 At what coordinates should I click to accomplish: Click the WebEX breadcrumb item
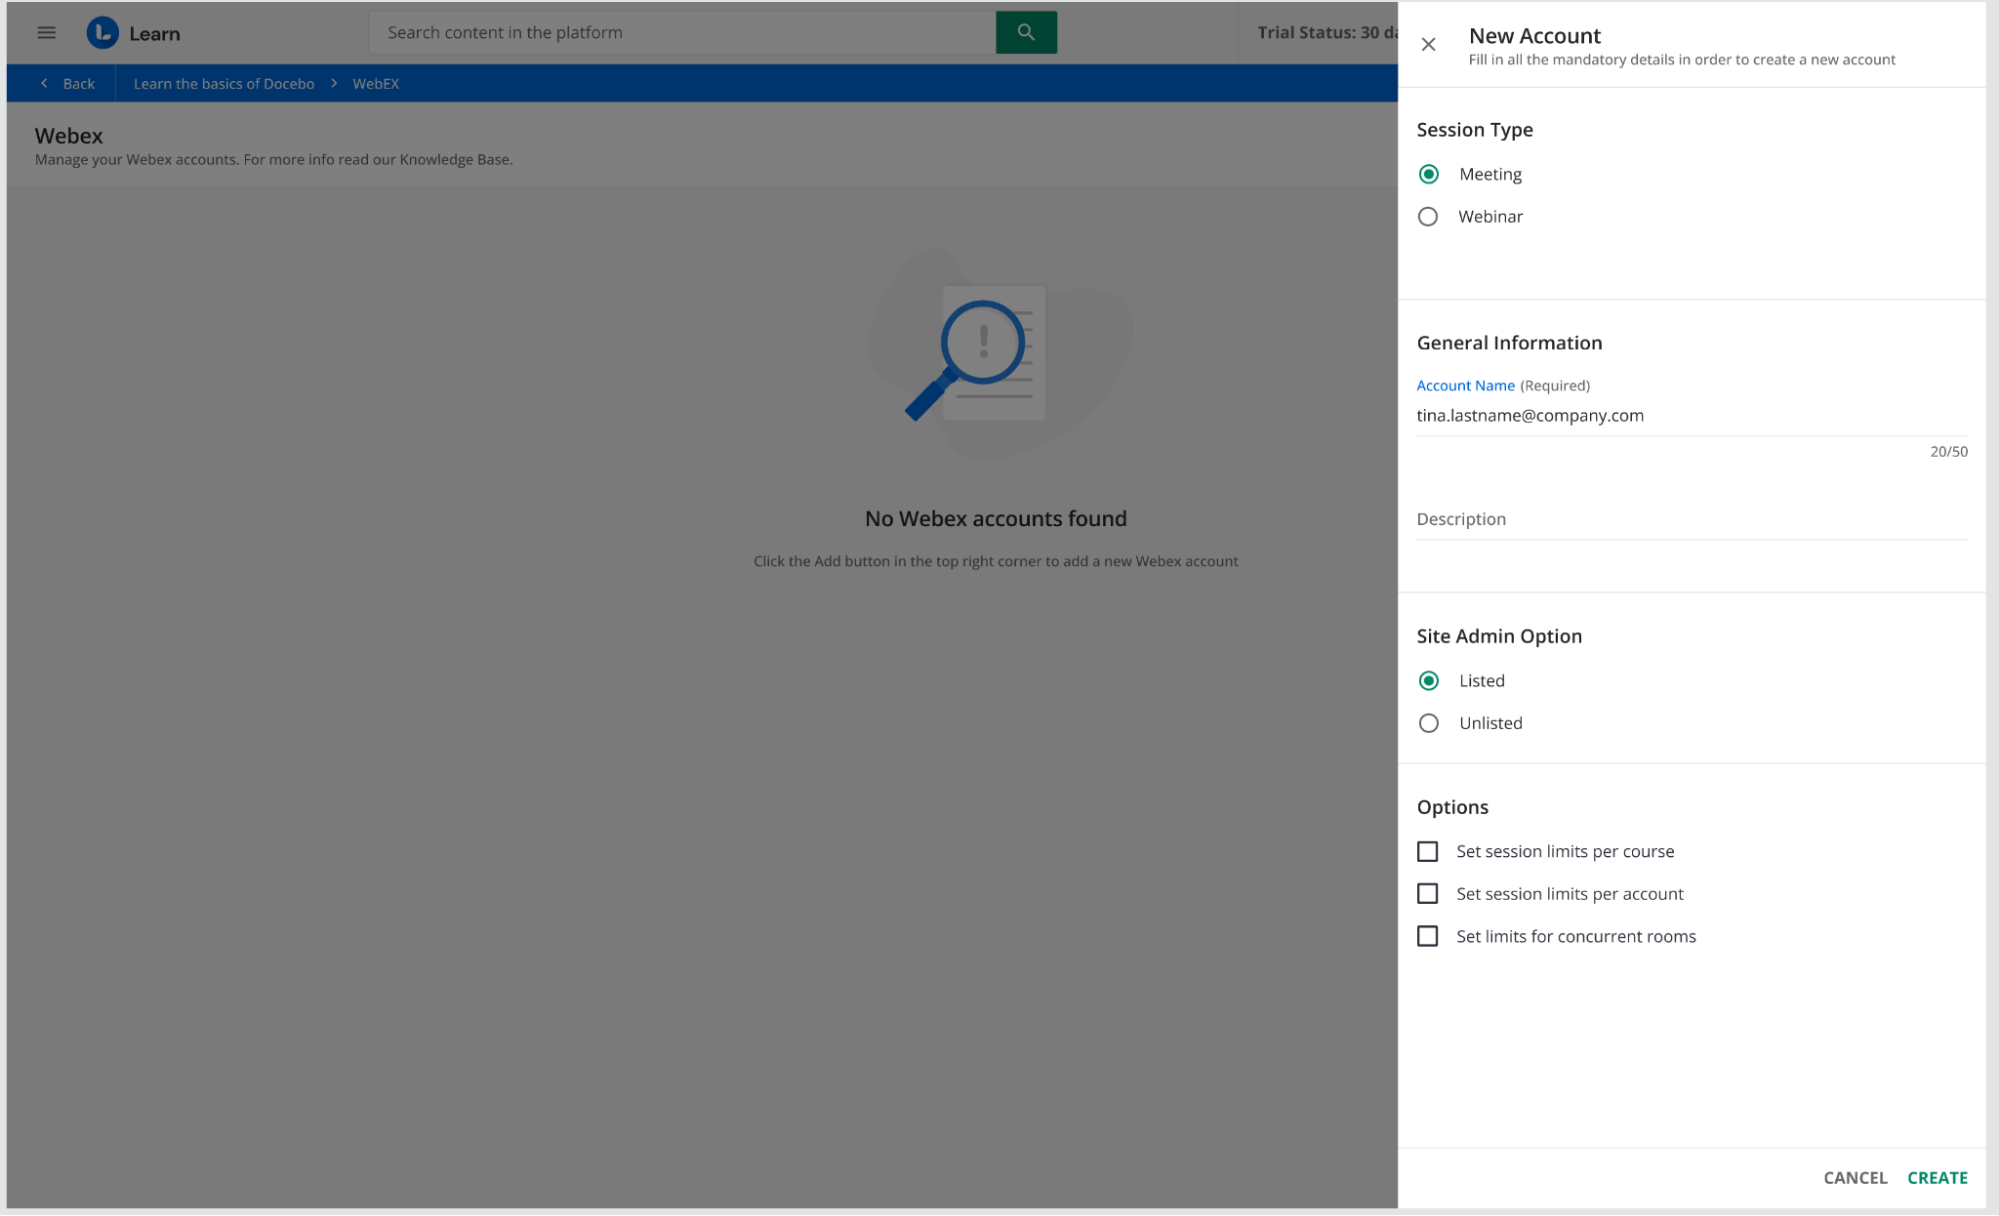tap(376, 84)
